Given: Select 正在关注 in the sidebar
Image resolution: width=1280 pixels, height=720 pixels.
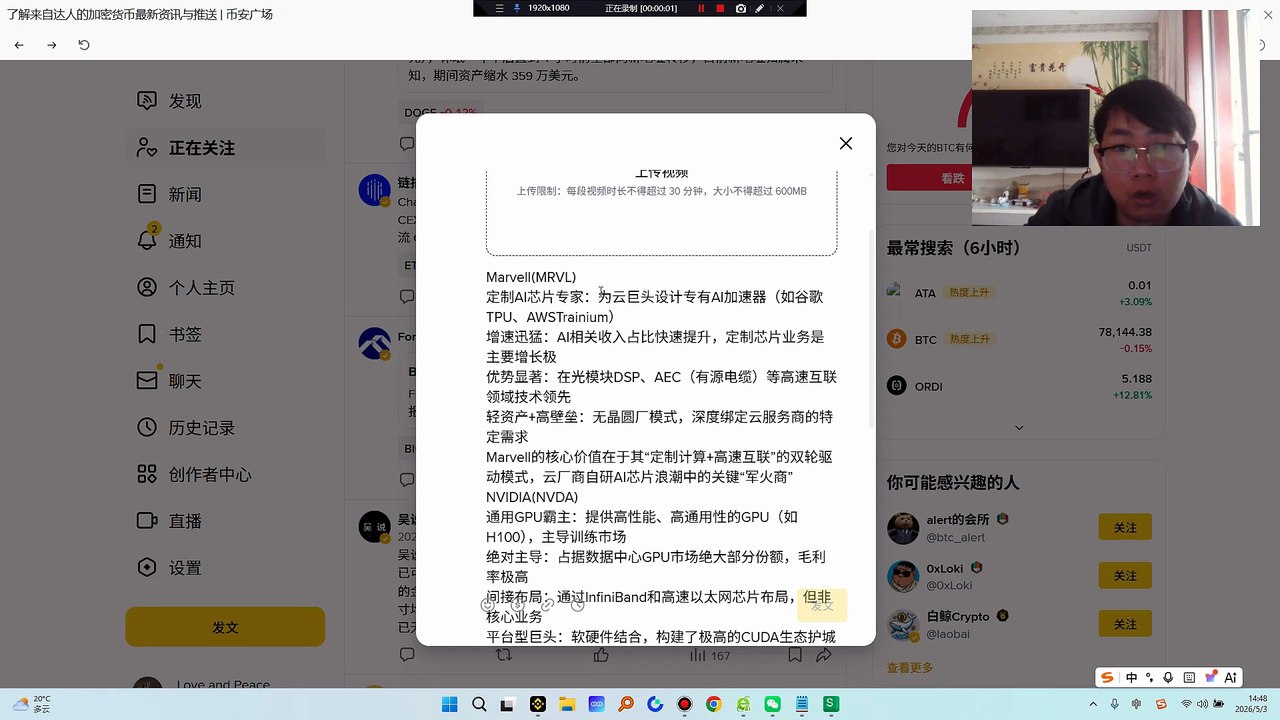Looking at the screenshot, I should pos(225,148).
